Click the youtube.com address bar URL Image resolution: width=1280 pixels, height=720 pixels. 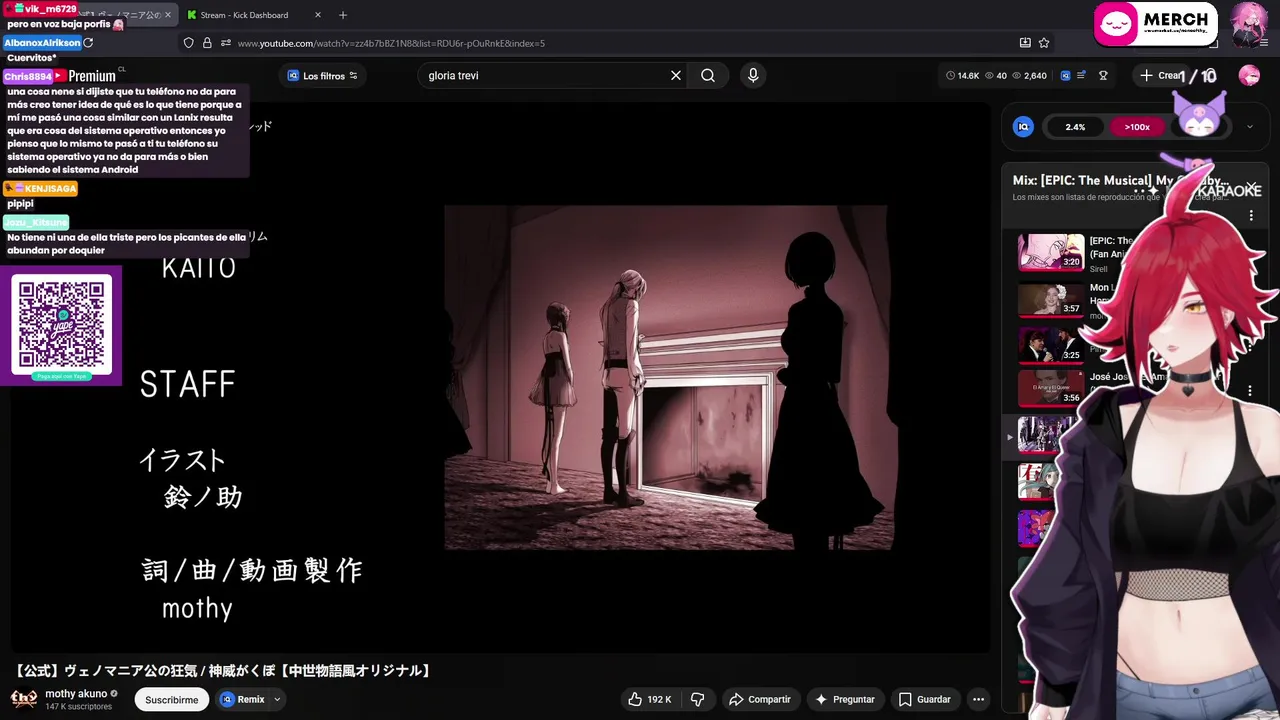(391, 43)
